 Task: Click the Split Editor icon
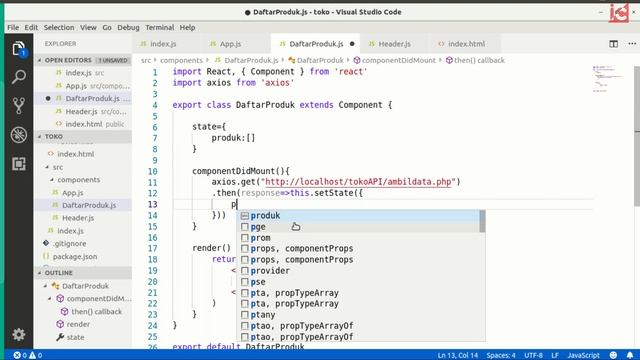tap(613, 44)
